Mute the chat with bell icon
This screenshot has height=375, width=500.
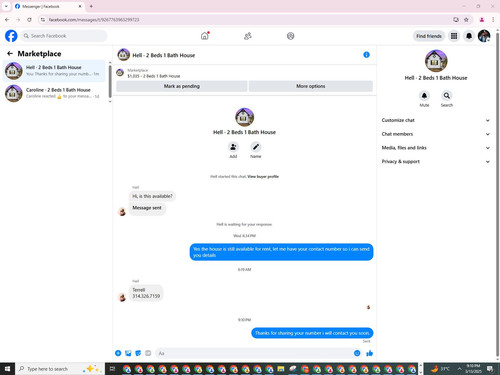424,96
